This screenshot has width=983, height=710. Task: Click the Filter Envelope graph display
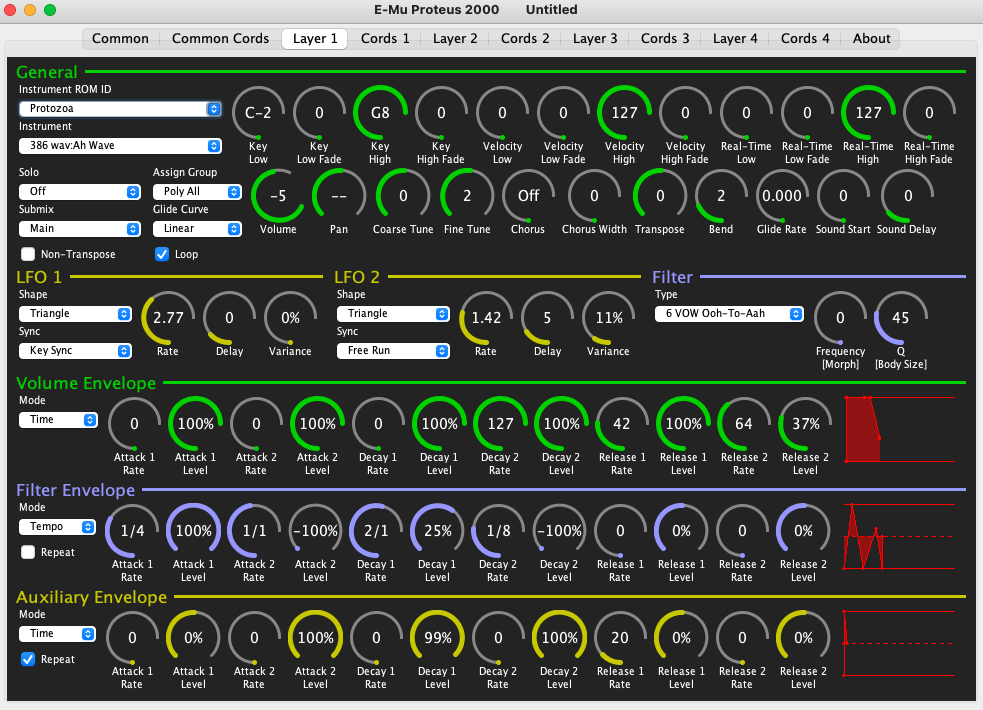click(900, 536)
